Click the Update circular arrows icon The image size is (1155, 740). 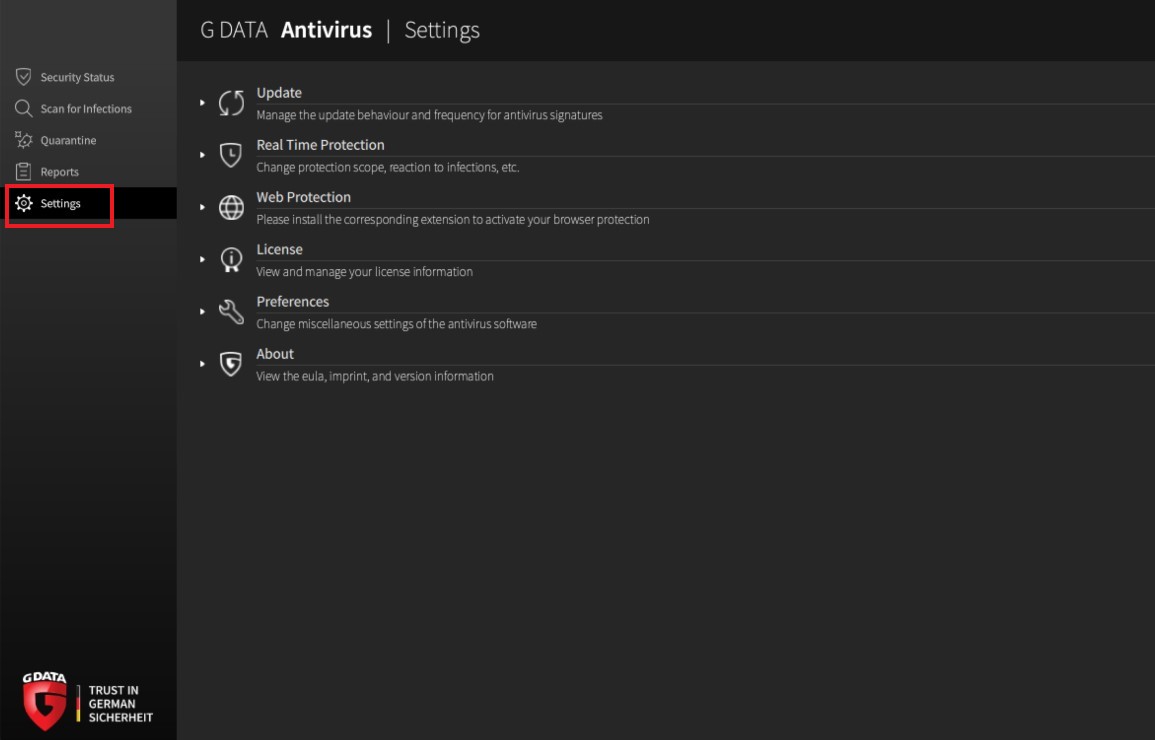pos(231,103)
